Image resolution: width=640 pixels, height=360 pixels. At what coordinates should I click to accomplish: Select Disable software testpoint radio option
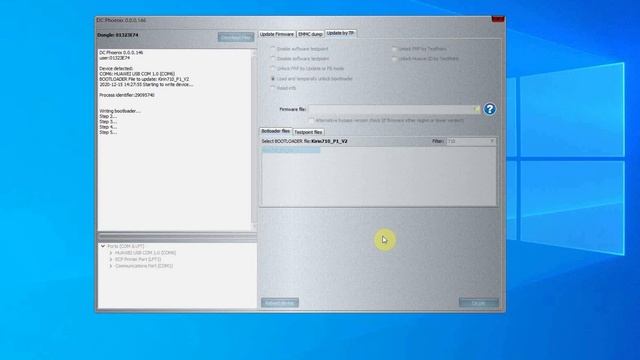[x=273, y=59]
